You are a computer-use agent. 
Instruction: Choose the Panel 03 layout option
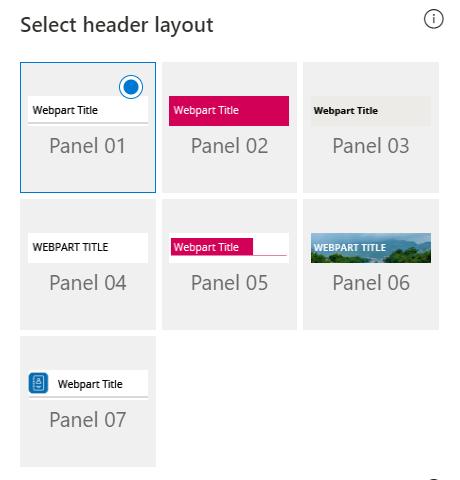(x=371, y=127)
